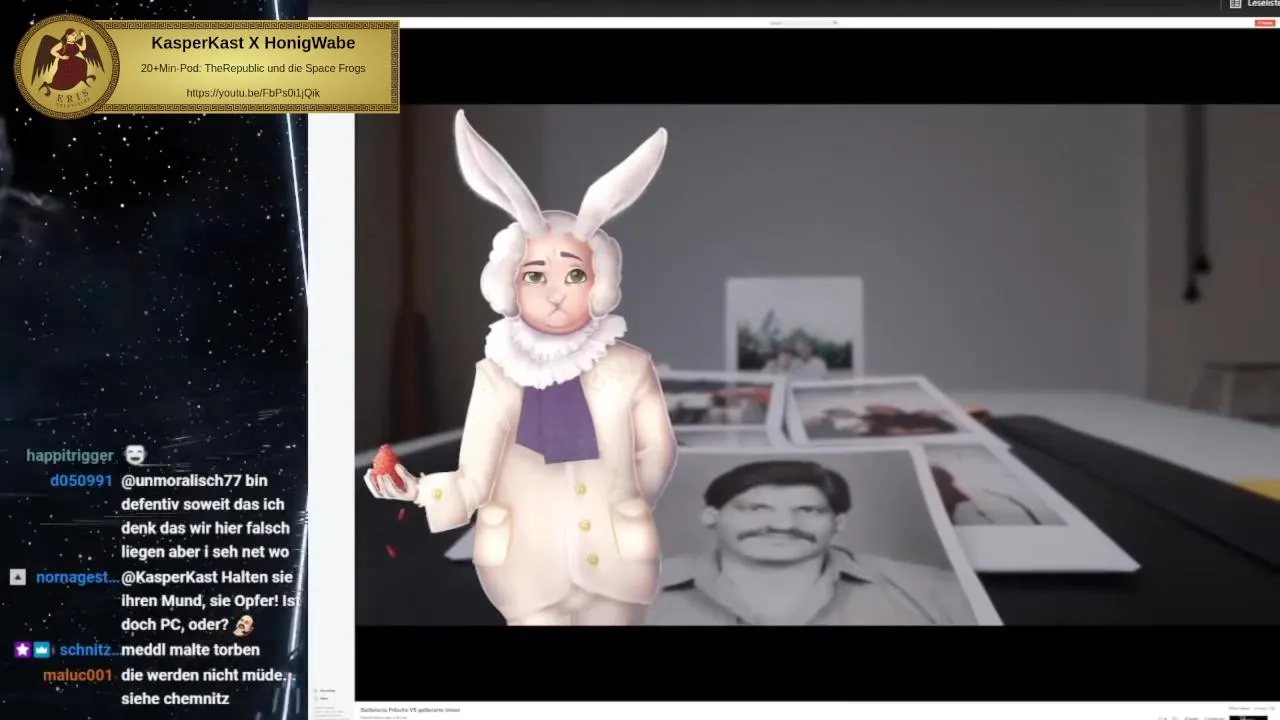Click the grinning emoji after happitrigger

(x=134, y=455)
